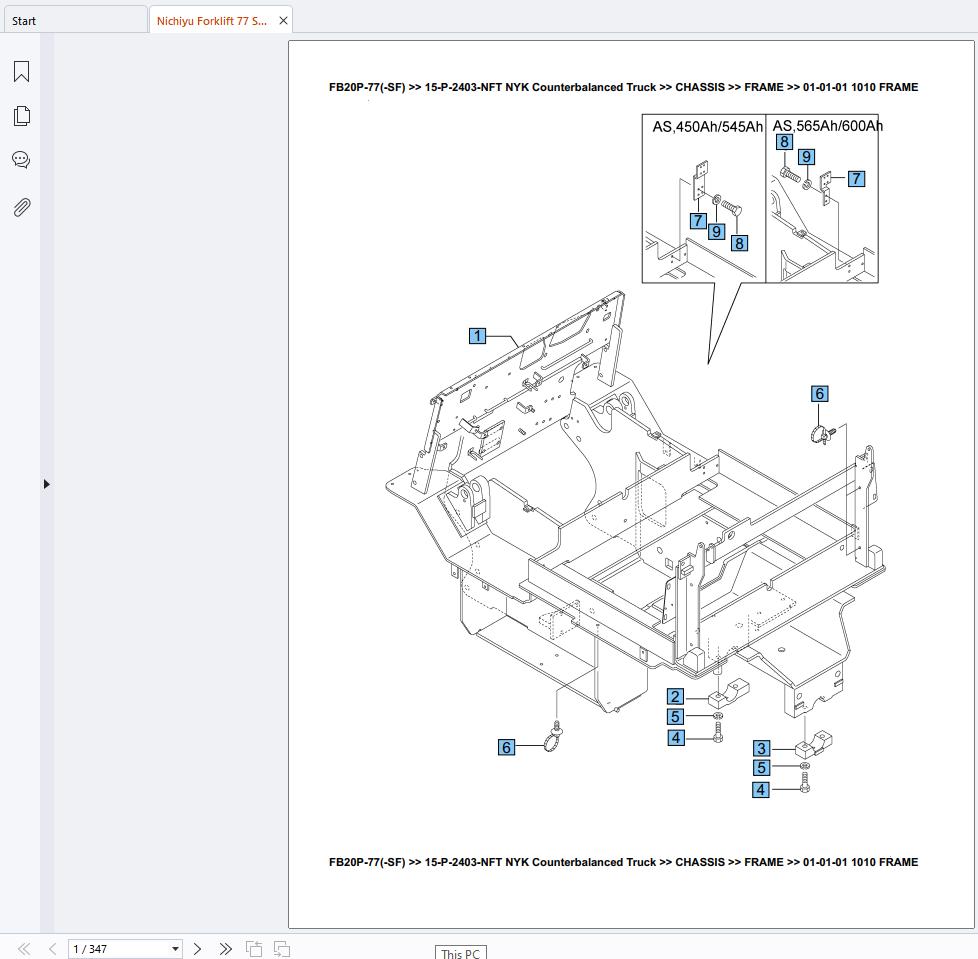Click the bottom page footer FB20P-77(-SF) breadcrumb text
Screen dimensions: 978x959
coord(623,862)
